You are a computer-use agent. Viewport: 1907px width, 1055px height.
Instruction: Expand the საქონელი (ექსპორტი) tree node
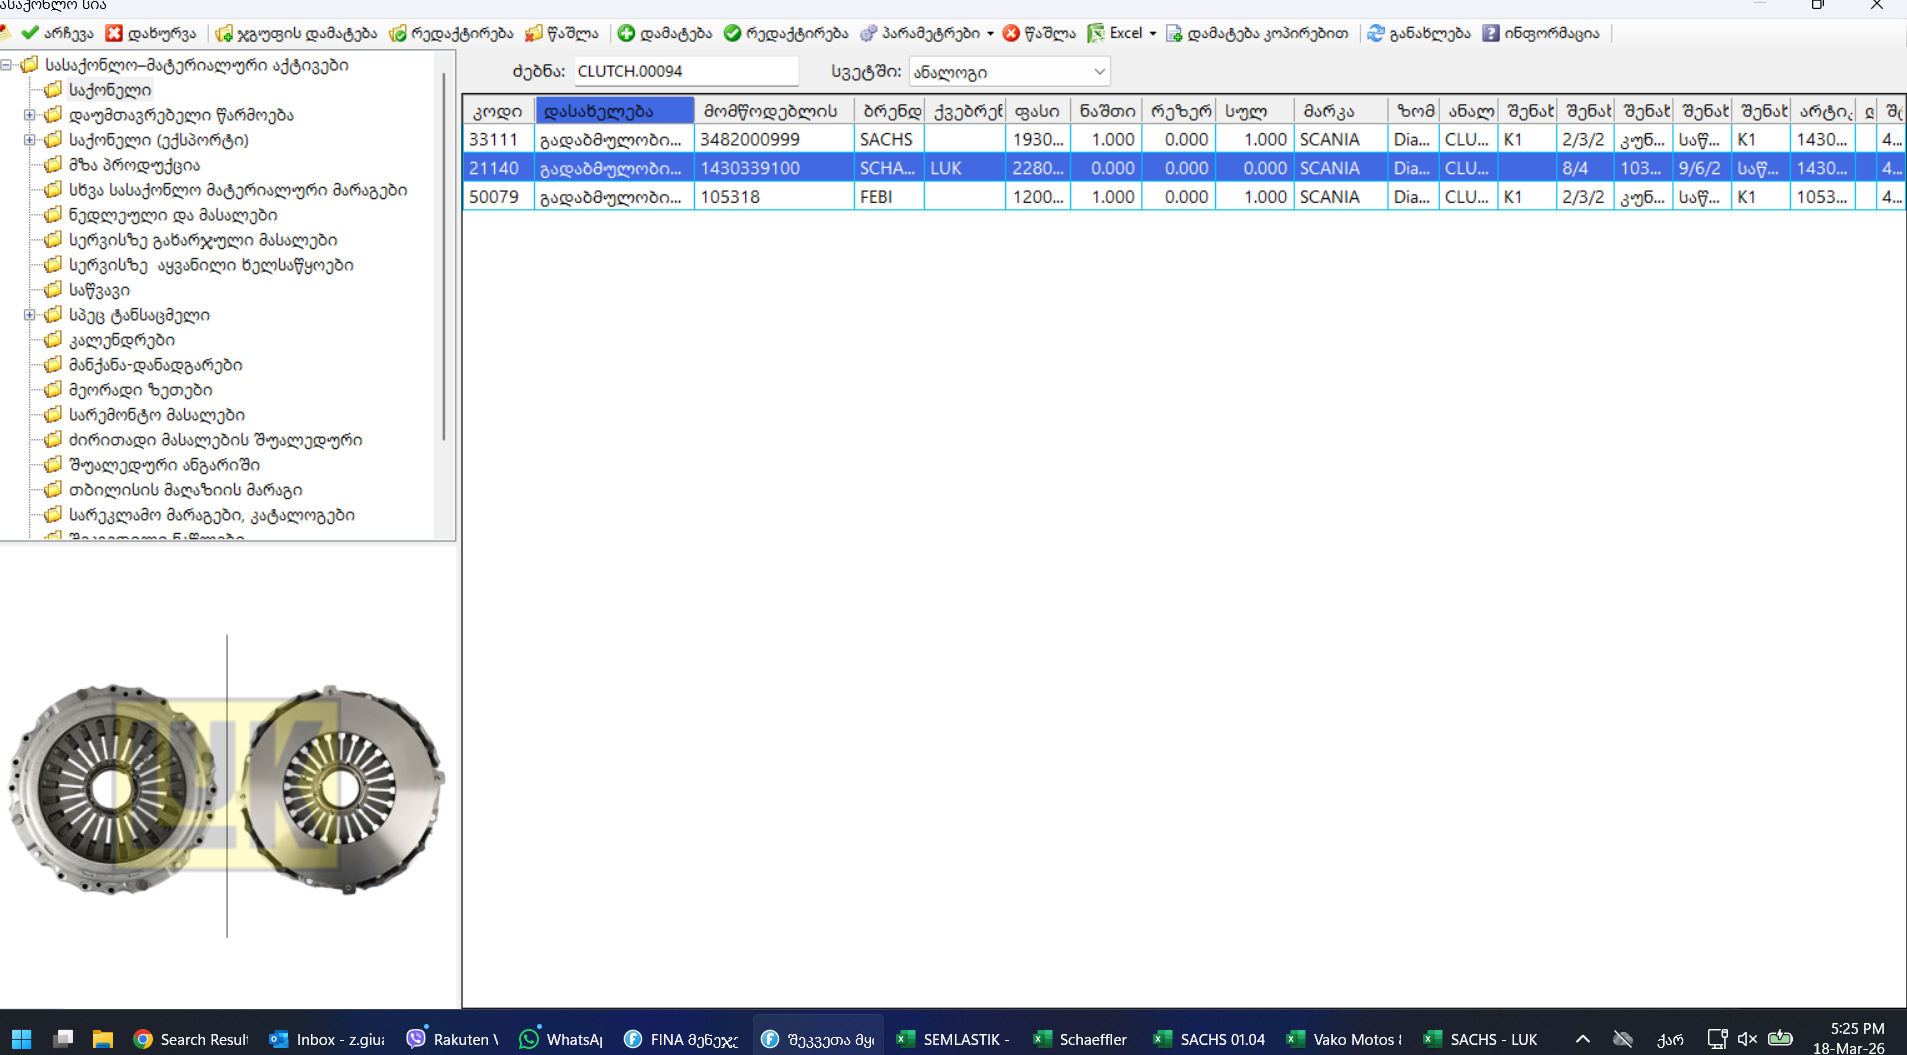click(x=30, y=140)
